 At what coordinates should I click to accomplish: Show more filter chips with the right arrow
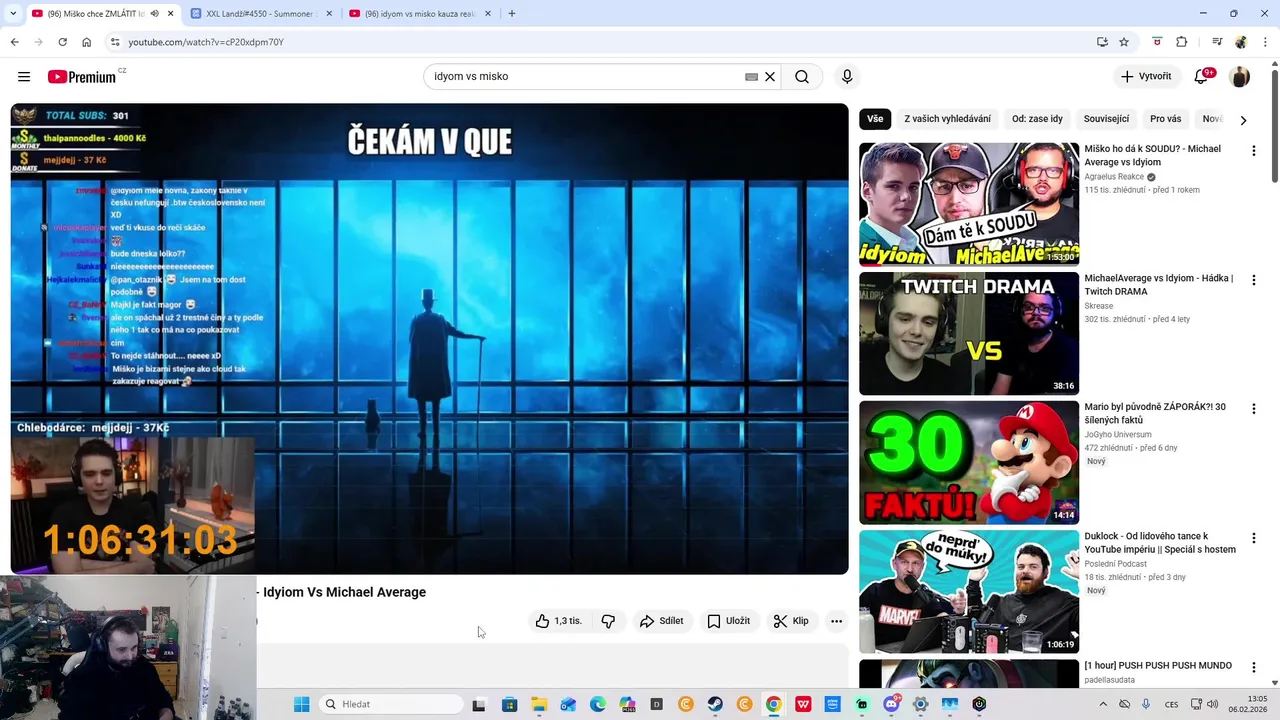[x=1243, y=120]
